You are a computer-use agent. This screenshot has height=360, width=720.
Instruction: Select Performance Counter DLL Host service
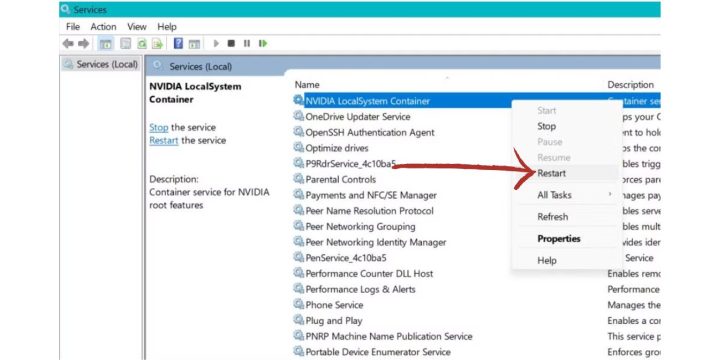pos(369,274)
